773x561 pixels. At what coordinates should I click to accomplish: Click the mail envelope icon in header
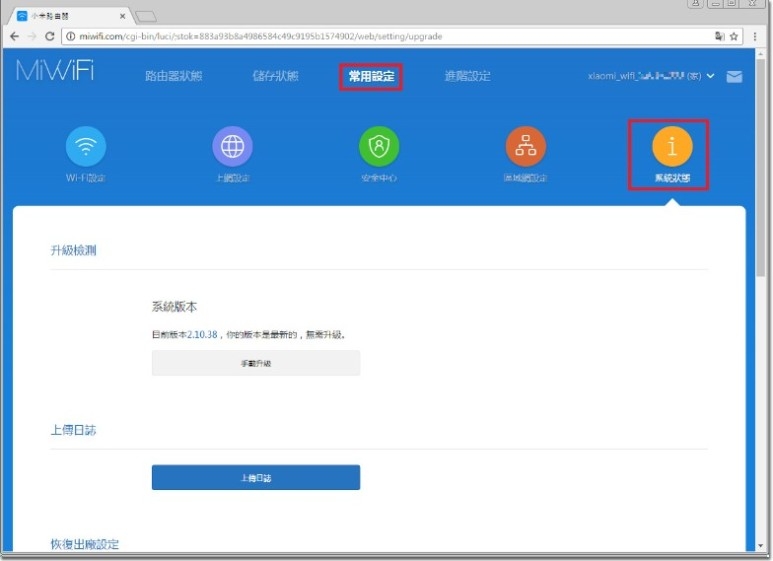[x=734, y=77]
